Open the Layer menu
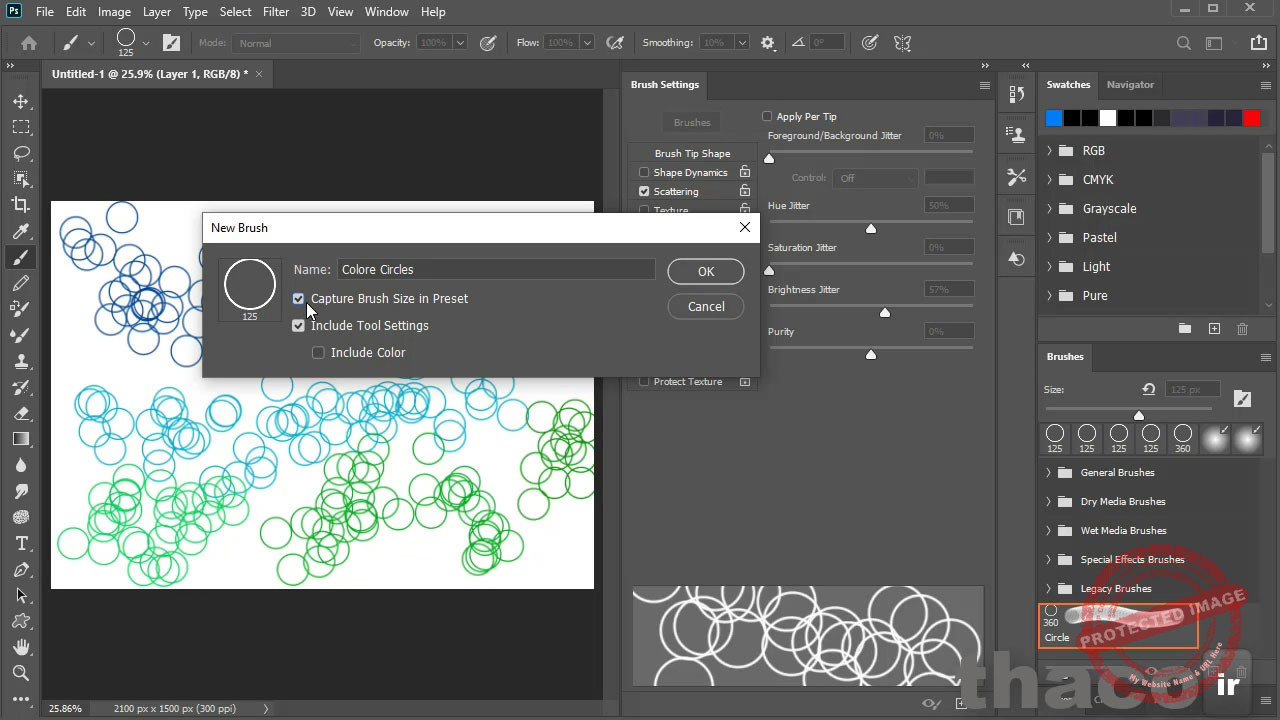 pyautogui.click(x=157, y=12)
